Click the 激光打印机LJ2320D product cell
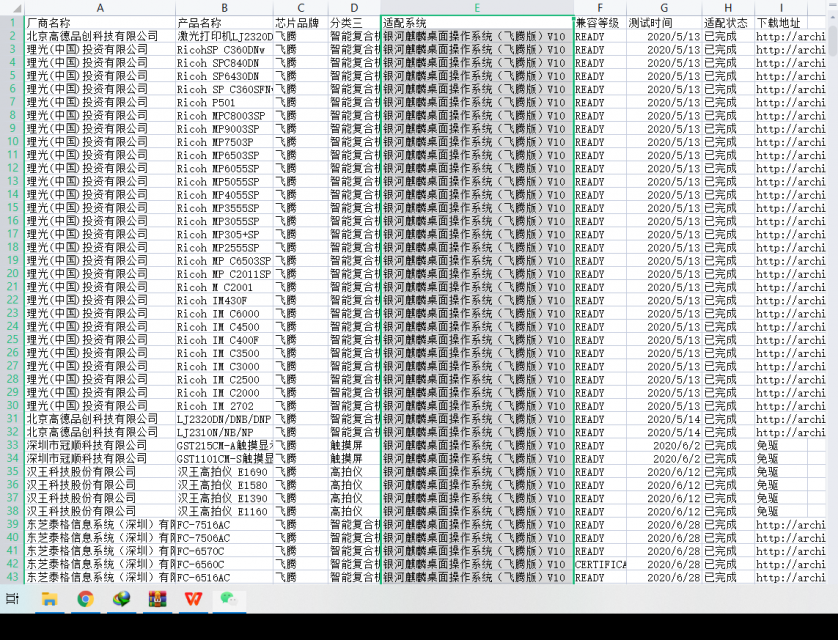838x640 pixels. click(224, 36)
